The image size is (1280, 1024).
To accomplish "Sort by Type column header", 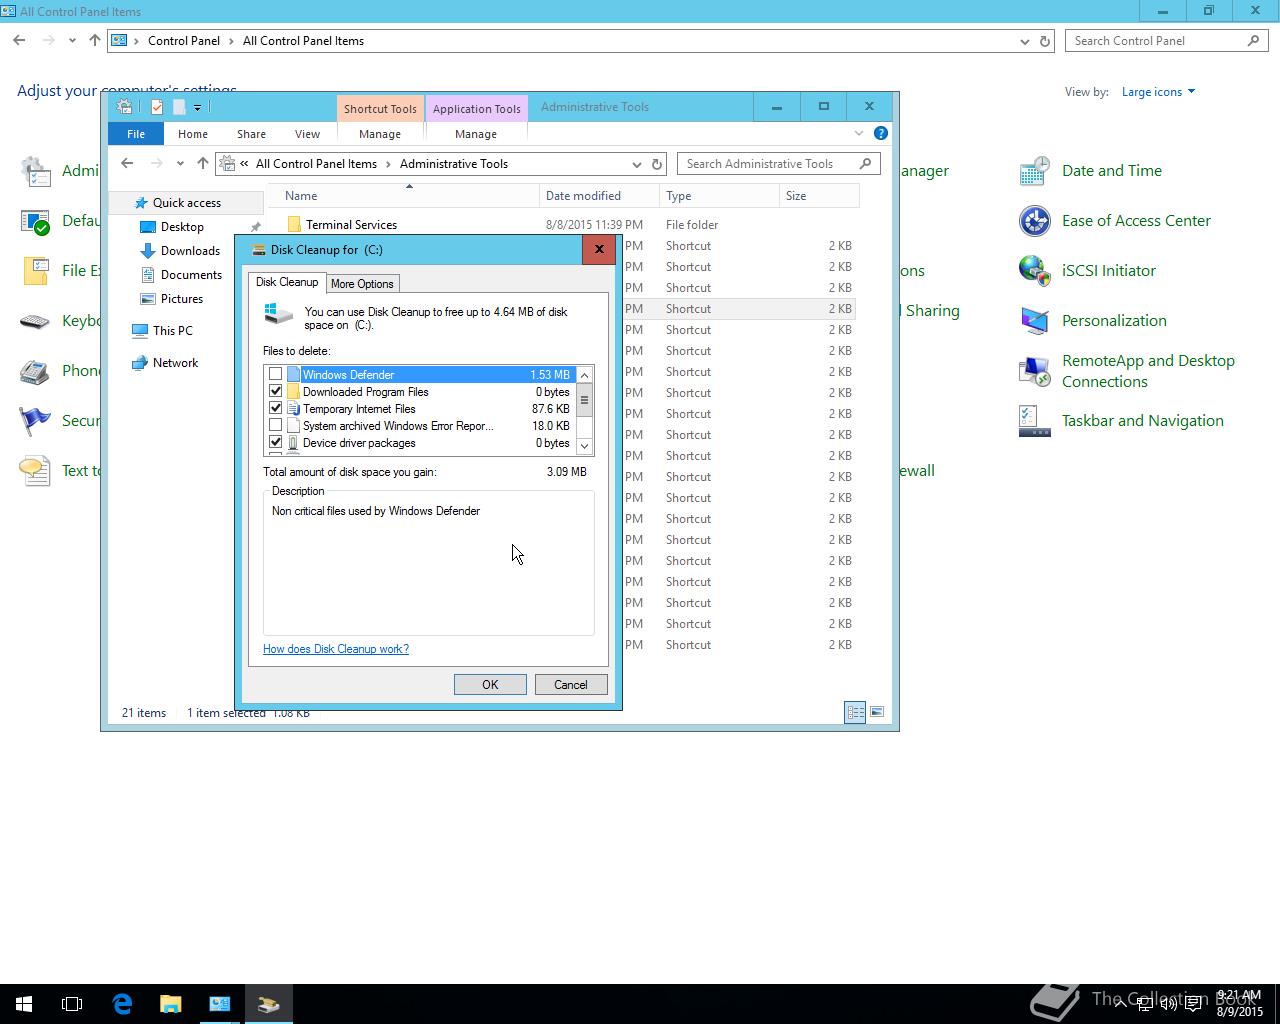I will point(679,196).
